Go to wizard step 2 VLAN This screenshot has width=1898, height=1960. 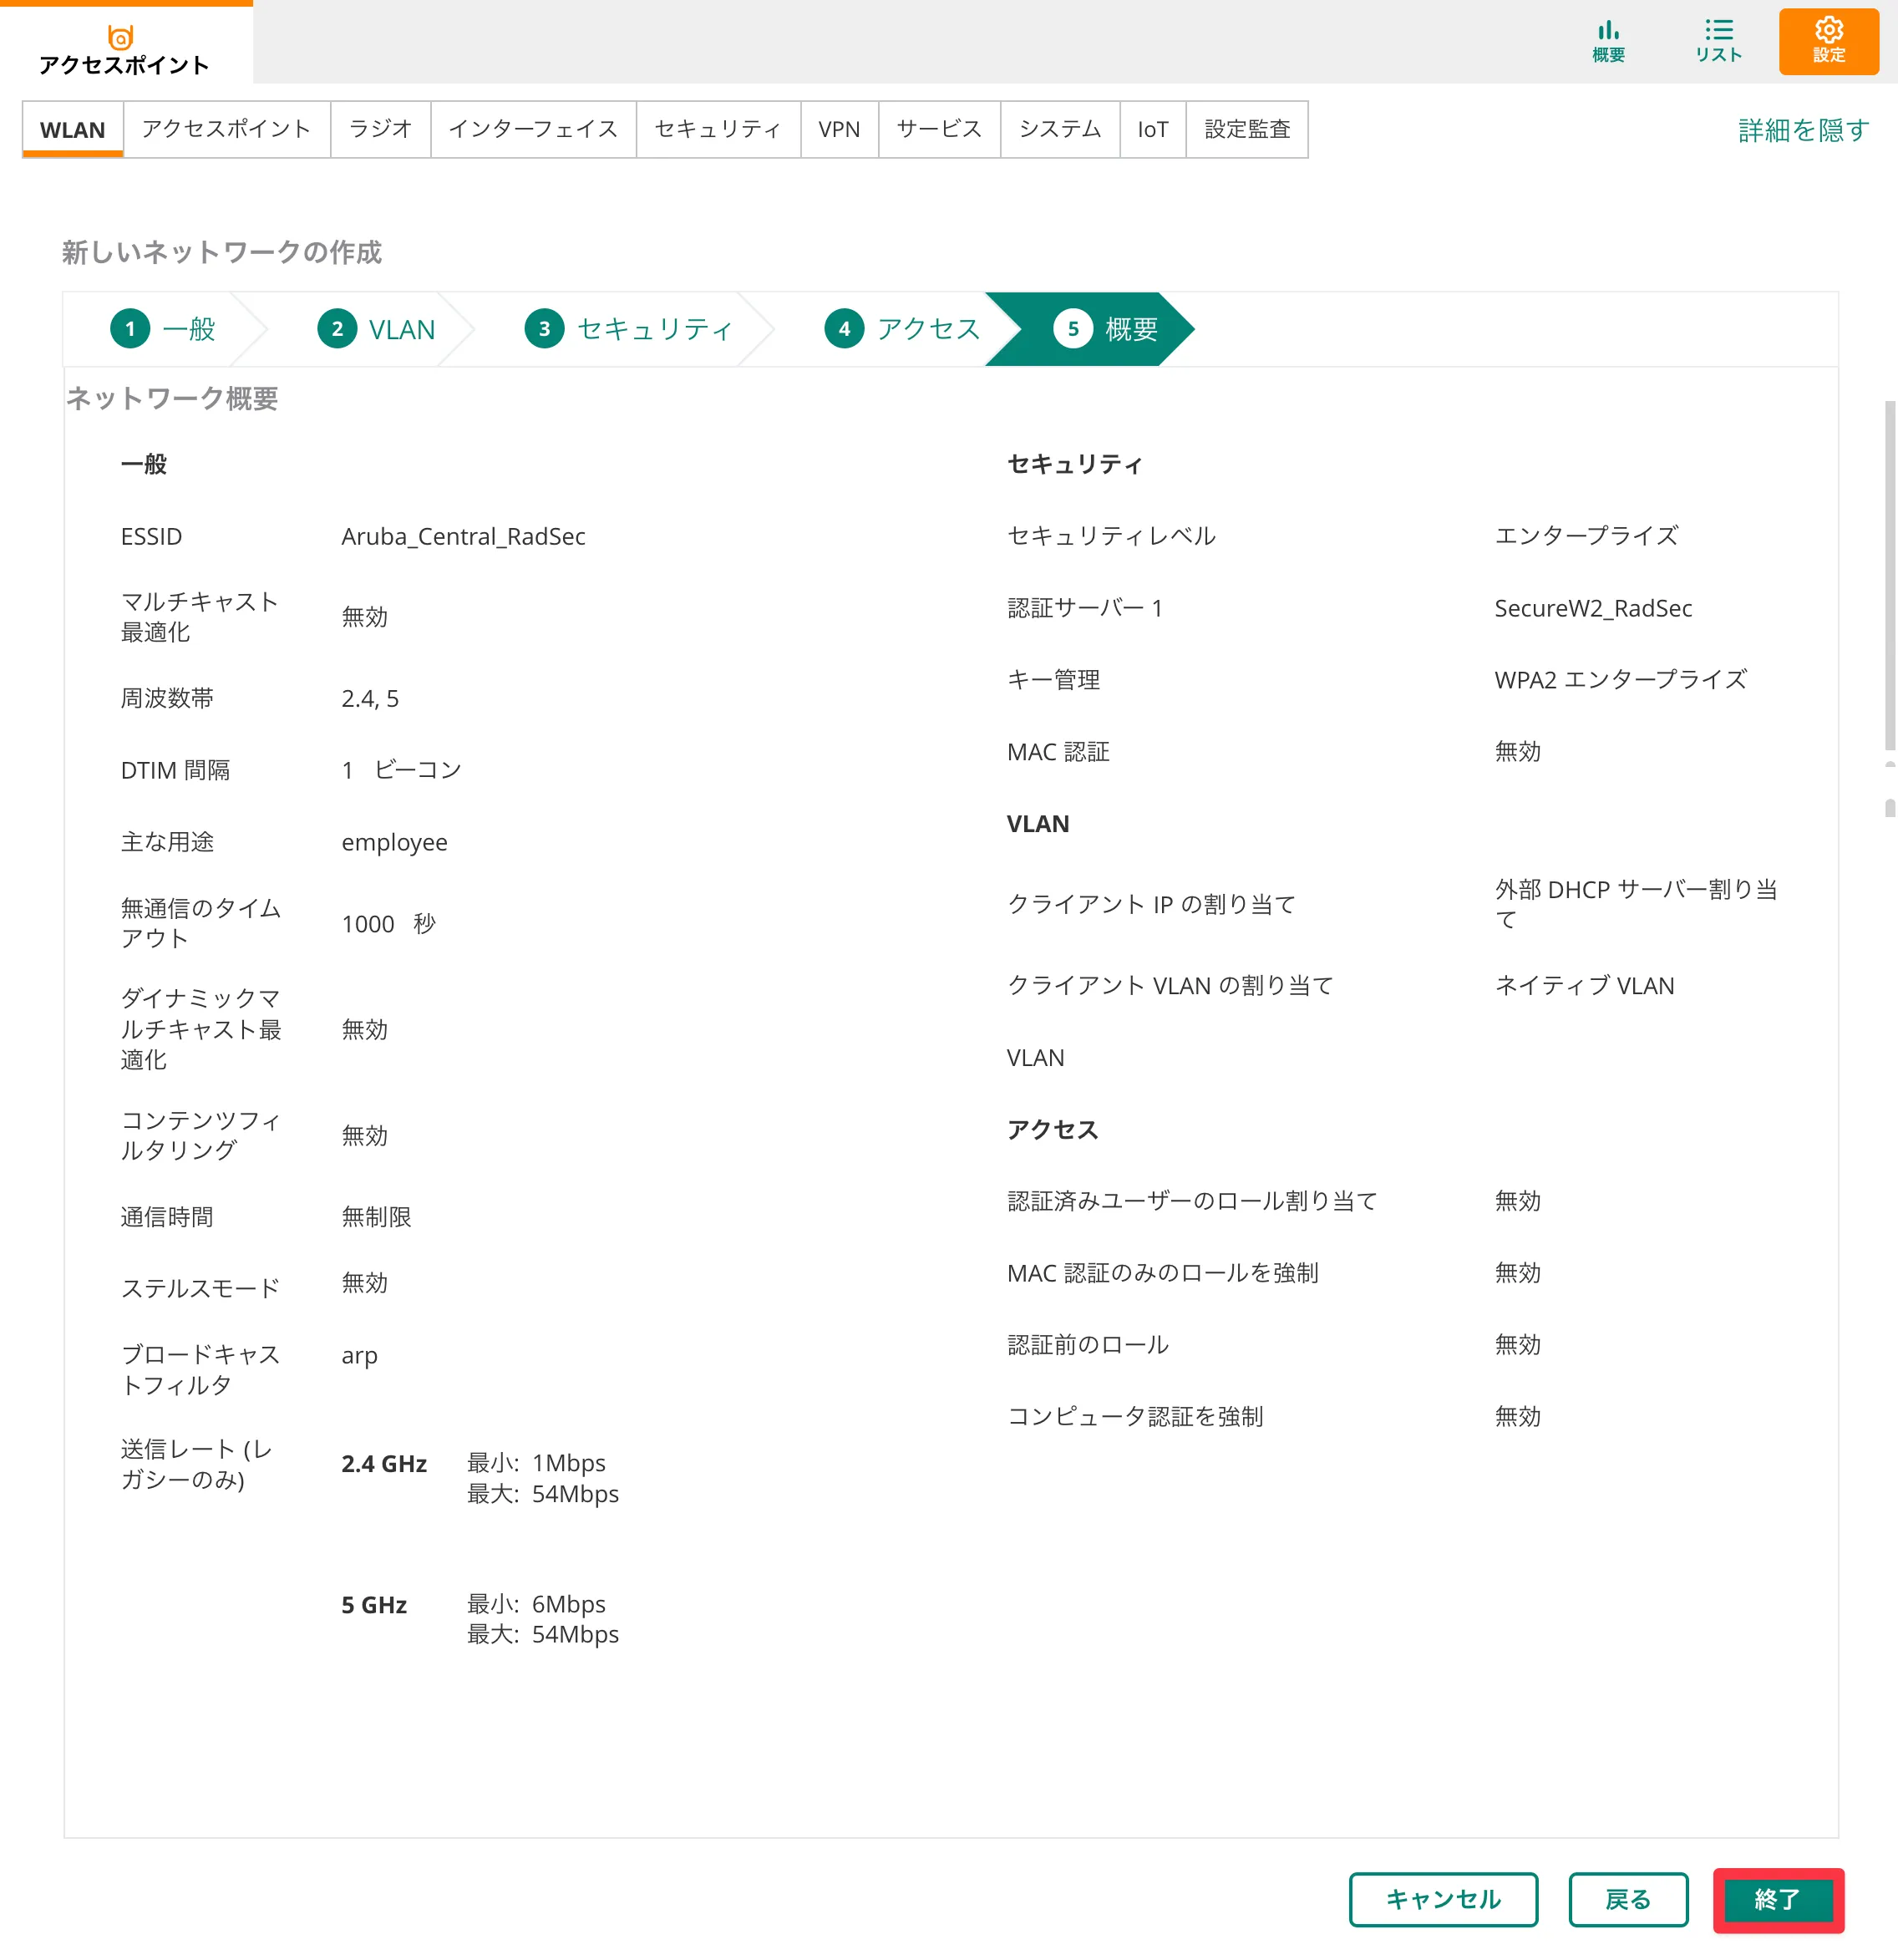pyautogui.click(x=376, y=329)
